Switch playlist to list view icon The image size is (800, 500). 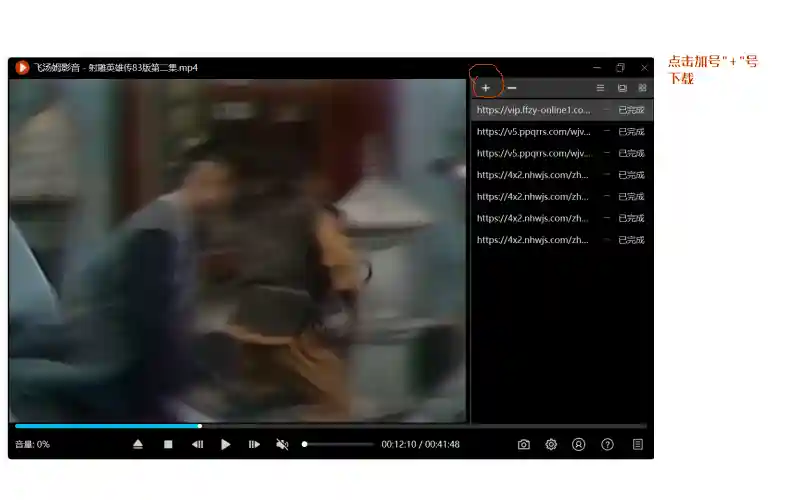pyautogui.click(x=601, y=88)
